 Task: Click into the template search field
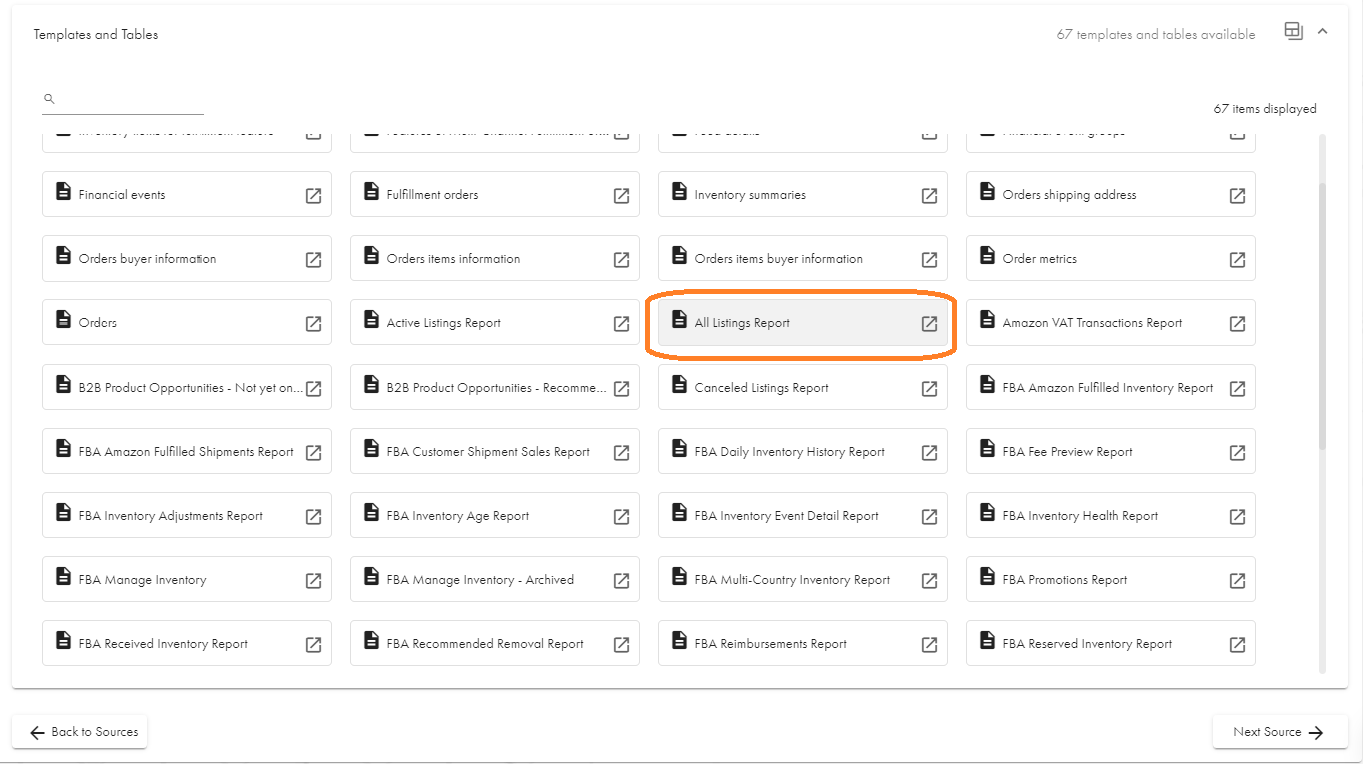pos(130,100)
